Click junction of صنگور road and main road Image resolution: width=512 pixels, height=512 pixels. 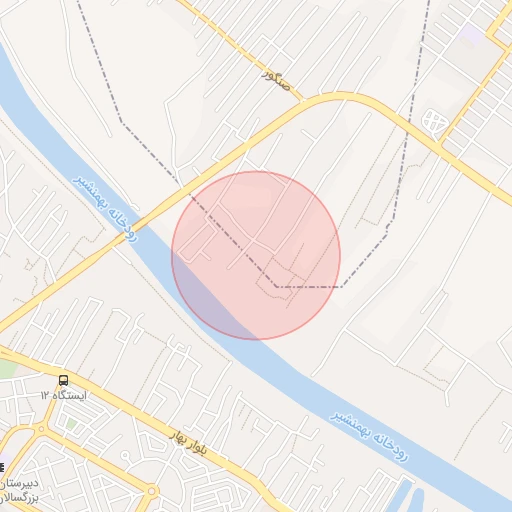coord(303,100)
